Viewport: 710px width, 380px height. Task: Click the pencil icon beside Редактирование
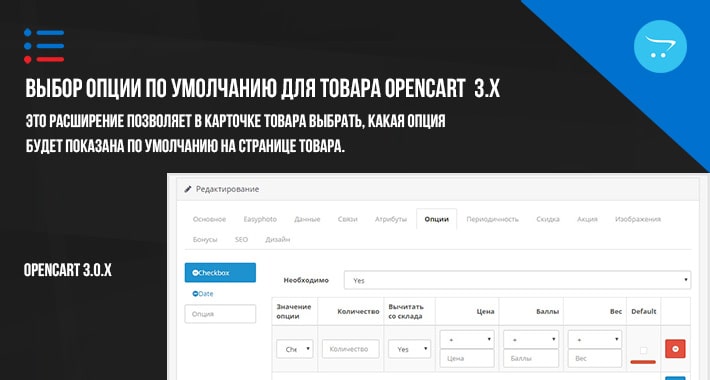coord(188,189)
